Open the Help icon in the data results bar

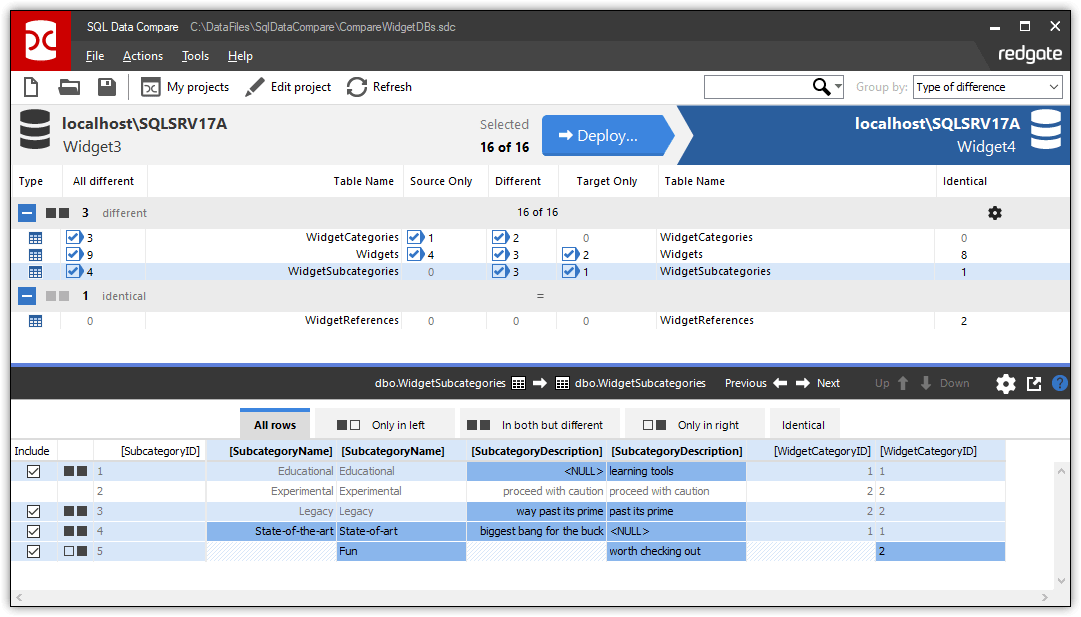coord(1060,383)
